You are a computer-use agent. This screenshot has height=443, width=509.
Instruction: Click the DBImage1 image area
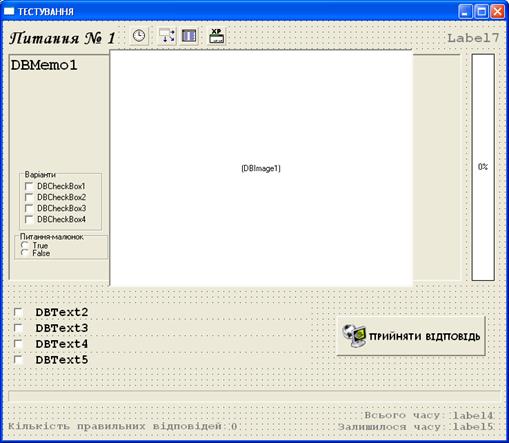(x=261, y=168)
